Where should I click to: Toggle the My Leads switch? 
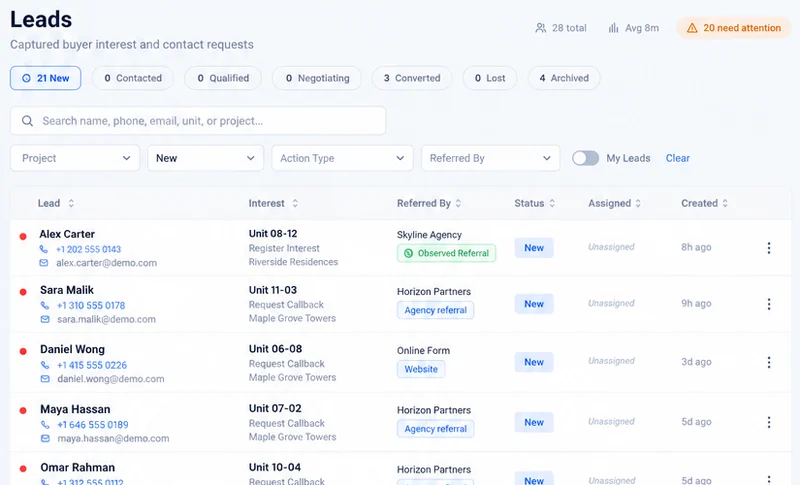585,158
